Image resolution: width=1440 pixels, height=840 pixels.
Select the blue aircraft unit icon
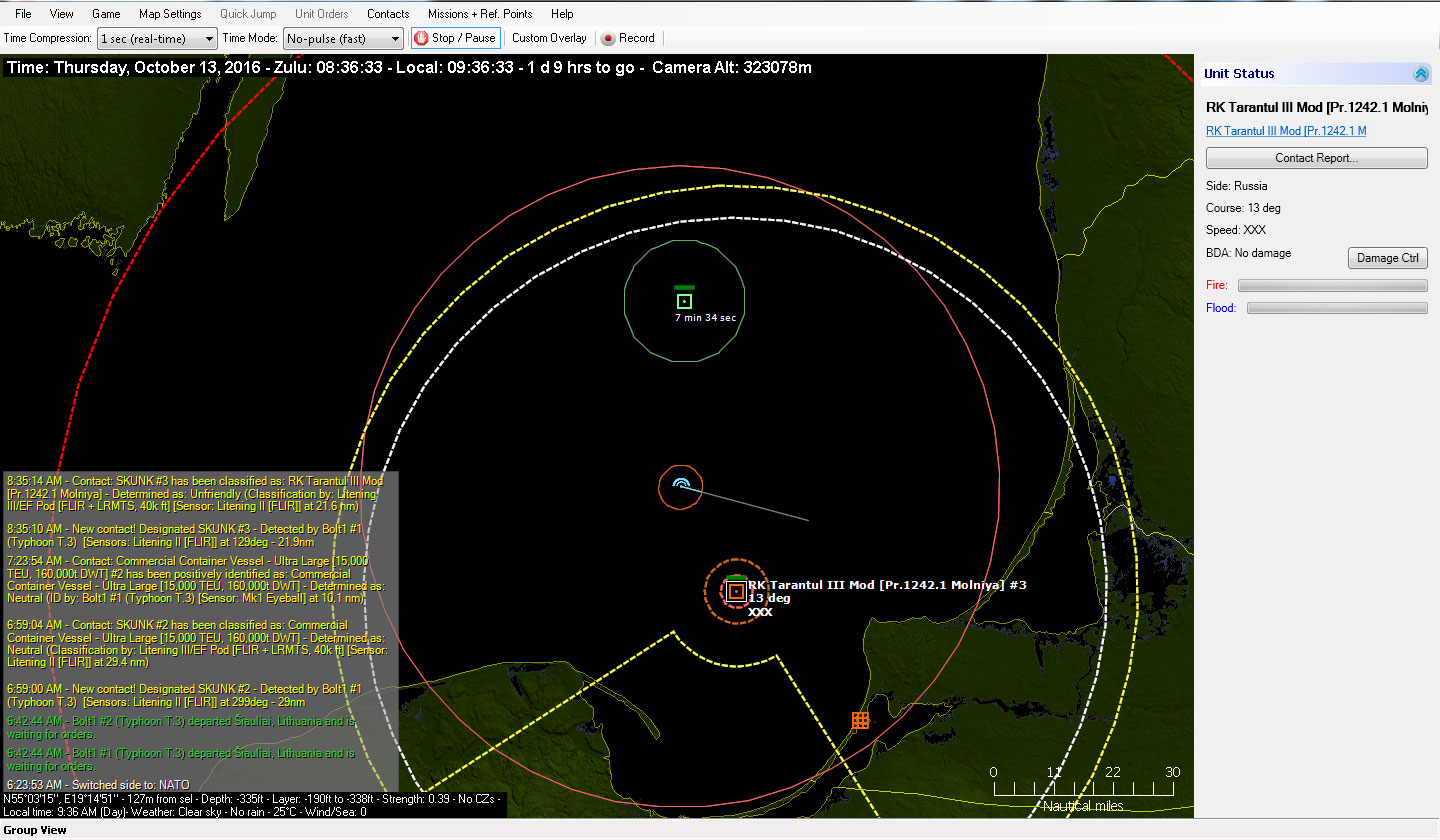tap(681, 486)
